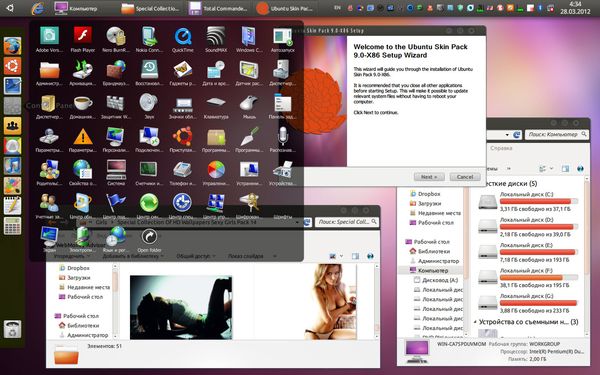The width and height of the screenshot is (600, 375).
Task: Open the notepad icon in the dock
Action: [x=12, y=206]
